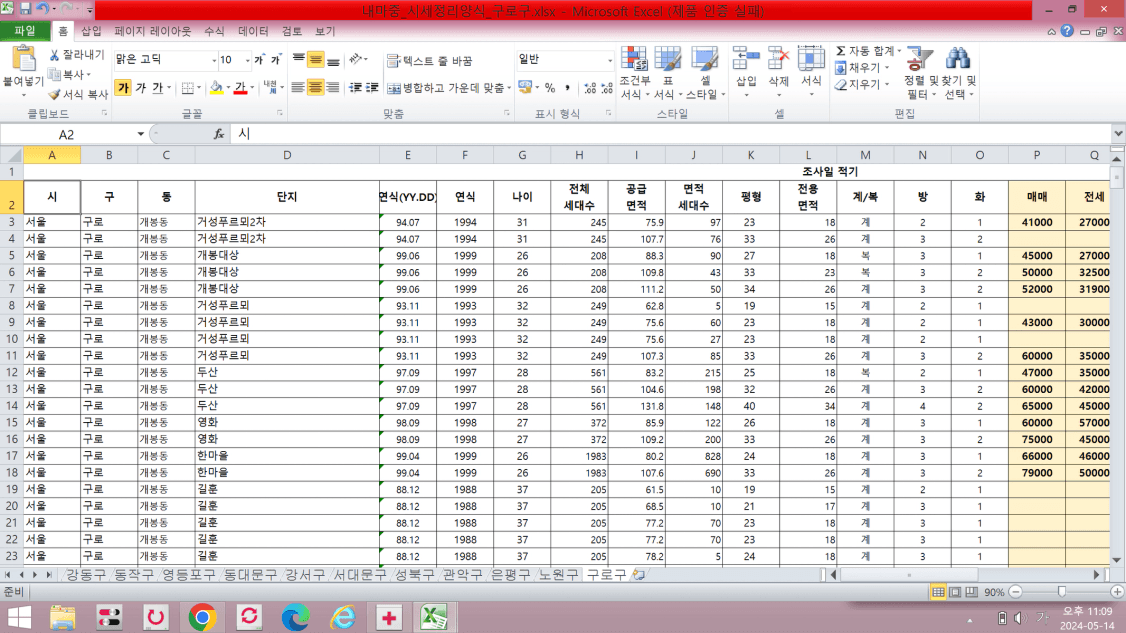Switch to the 검토 review tab
The height and width of the screenshot is (633, 1126).
(x=292, y=31)
